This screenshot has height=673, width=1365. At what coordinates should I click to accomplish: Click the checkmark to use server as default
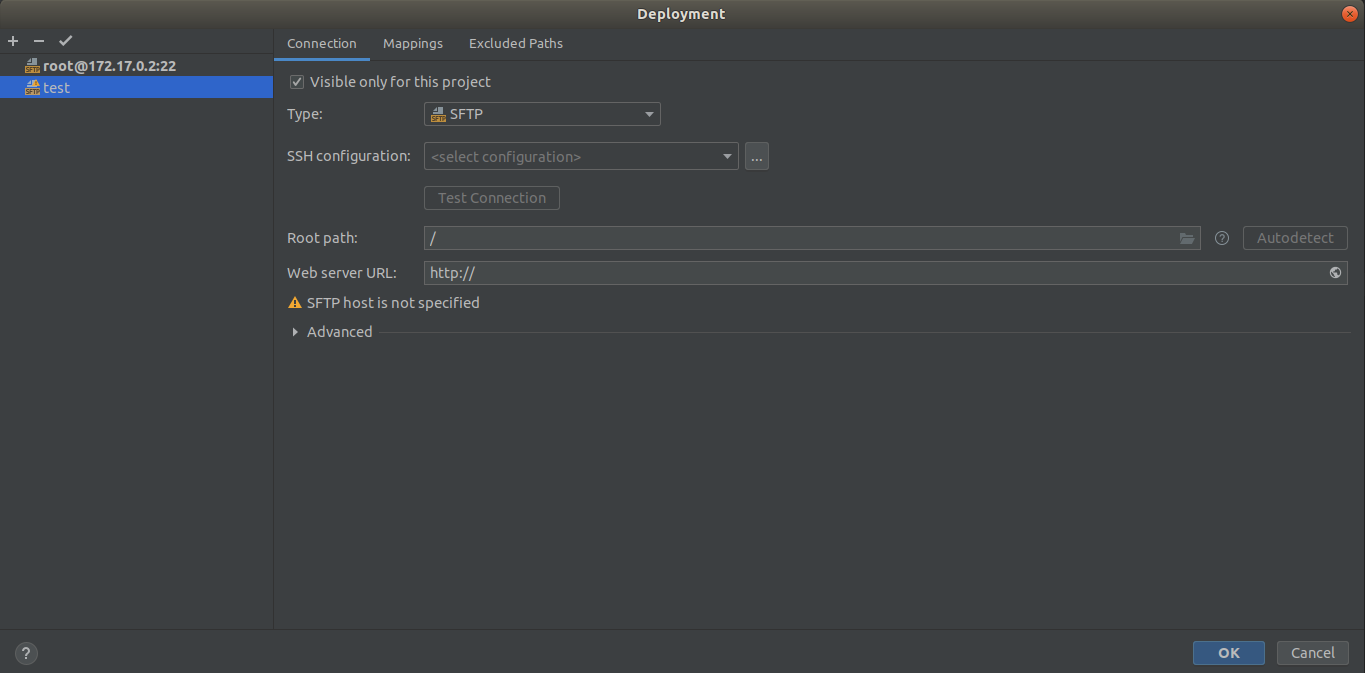coord(65,41)
